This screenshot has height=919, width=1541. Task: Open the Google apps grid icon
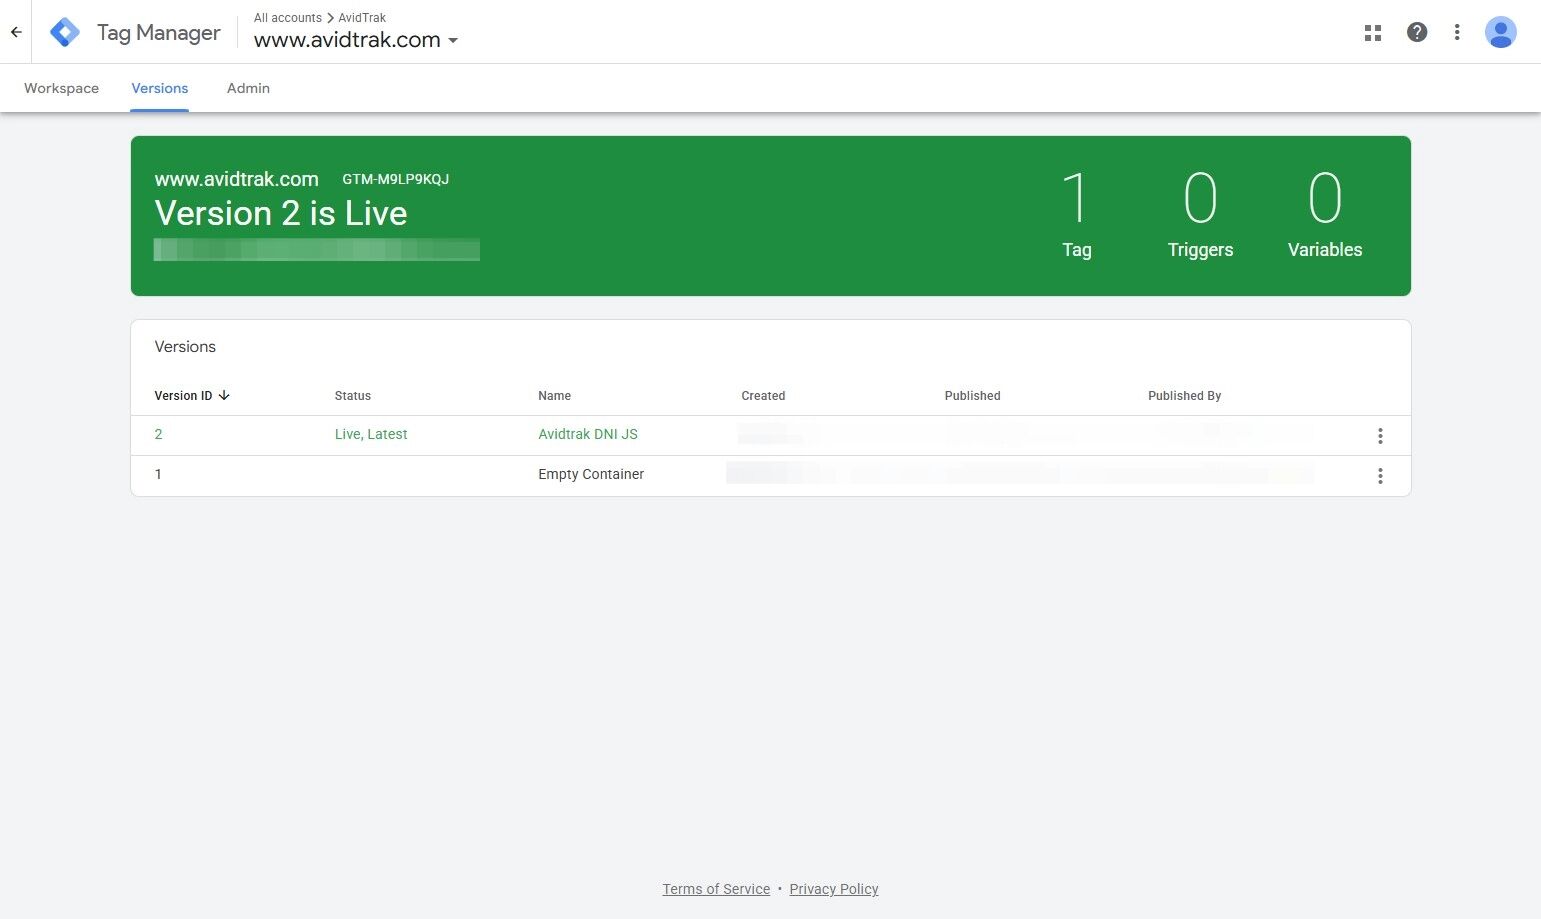pos(1373,33)
